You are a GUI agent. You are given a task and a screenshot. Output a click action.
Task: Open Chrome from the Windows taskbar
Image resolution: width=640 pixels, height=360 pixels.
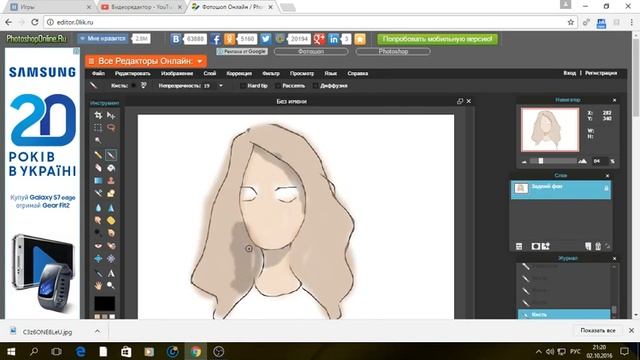coord(196,351)
